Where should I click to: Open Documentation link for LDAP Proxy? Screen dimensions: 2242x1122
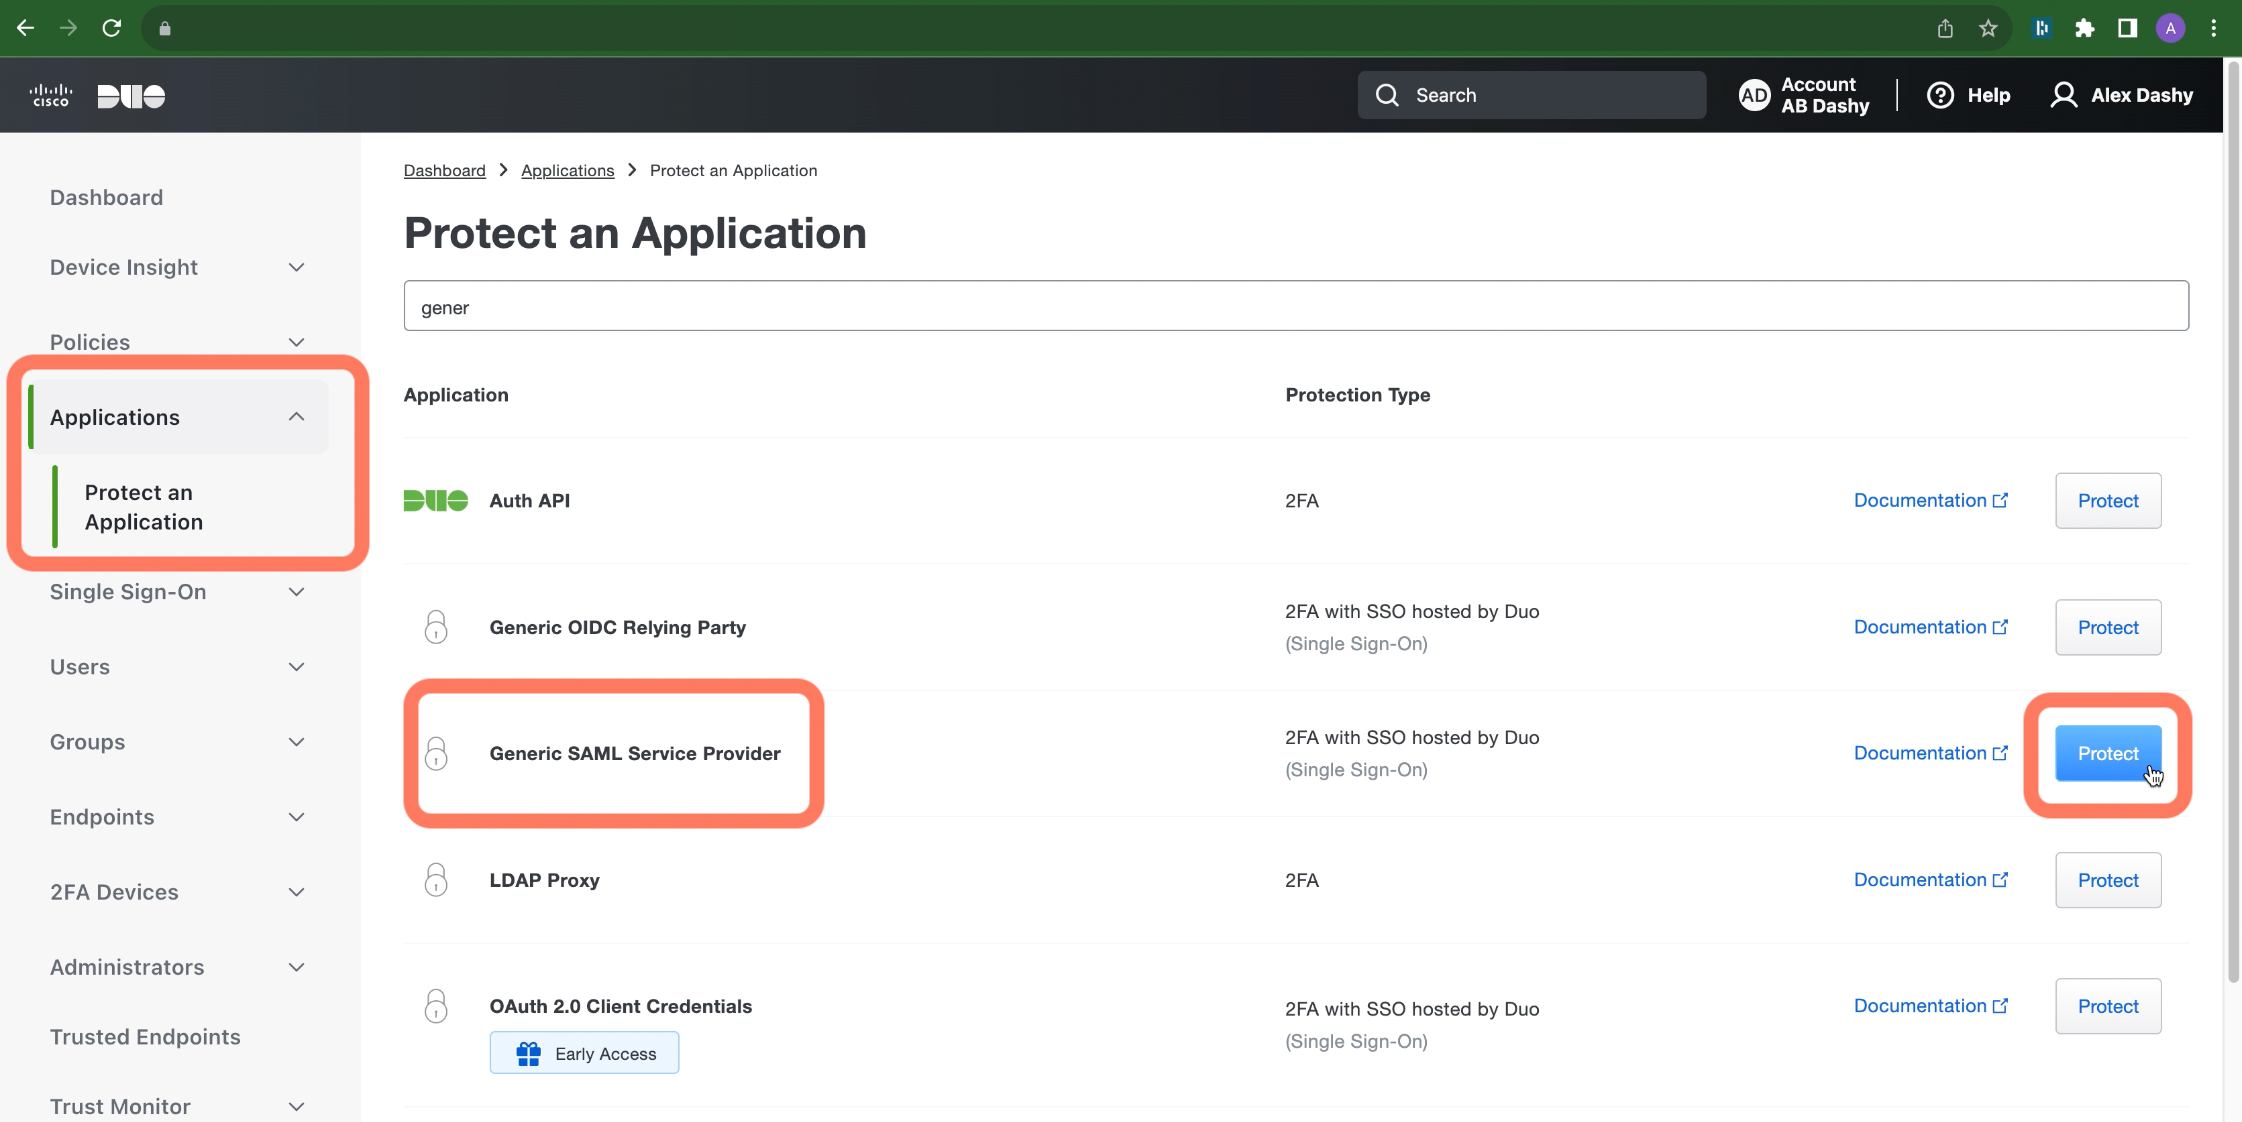tap(1930, 880)
